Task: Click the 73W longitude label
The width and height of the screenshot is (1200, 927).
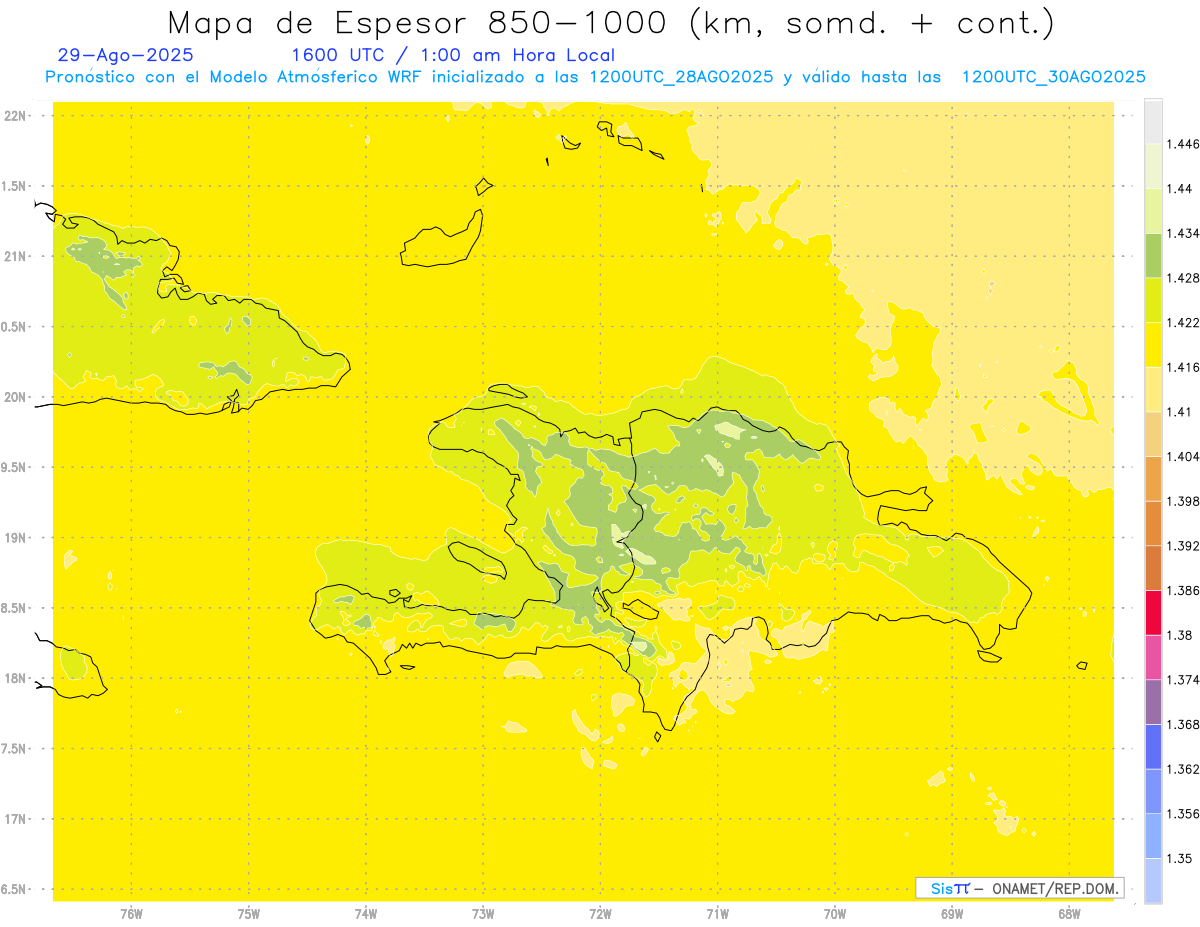Action: tap(483, 913)
